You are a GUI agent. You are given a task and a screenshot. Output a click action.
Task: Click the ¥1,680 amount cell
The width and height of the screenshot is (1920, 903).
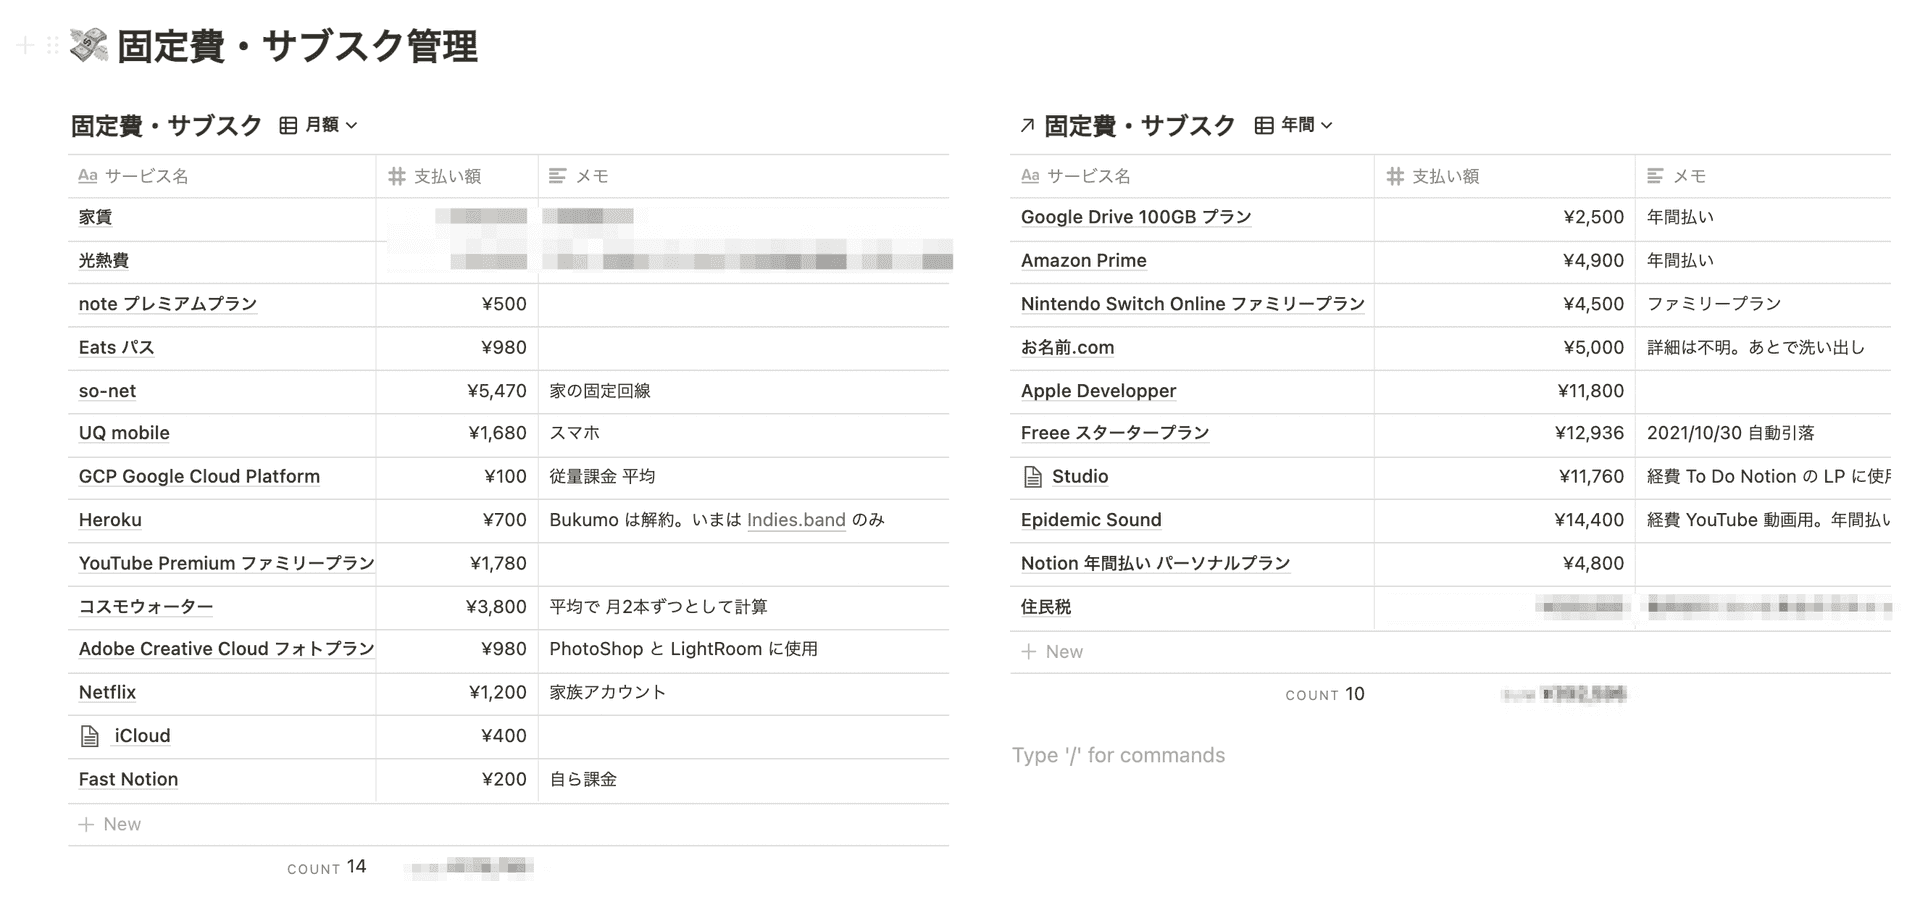coord(457,433)
